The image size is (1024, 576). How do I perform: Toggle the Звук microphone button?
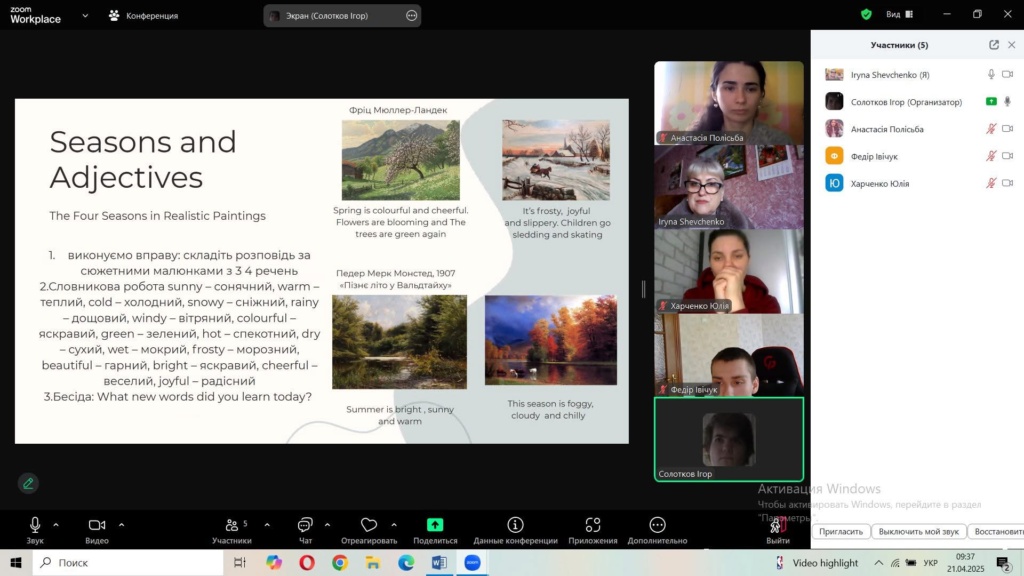pos(35,530)
